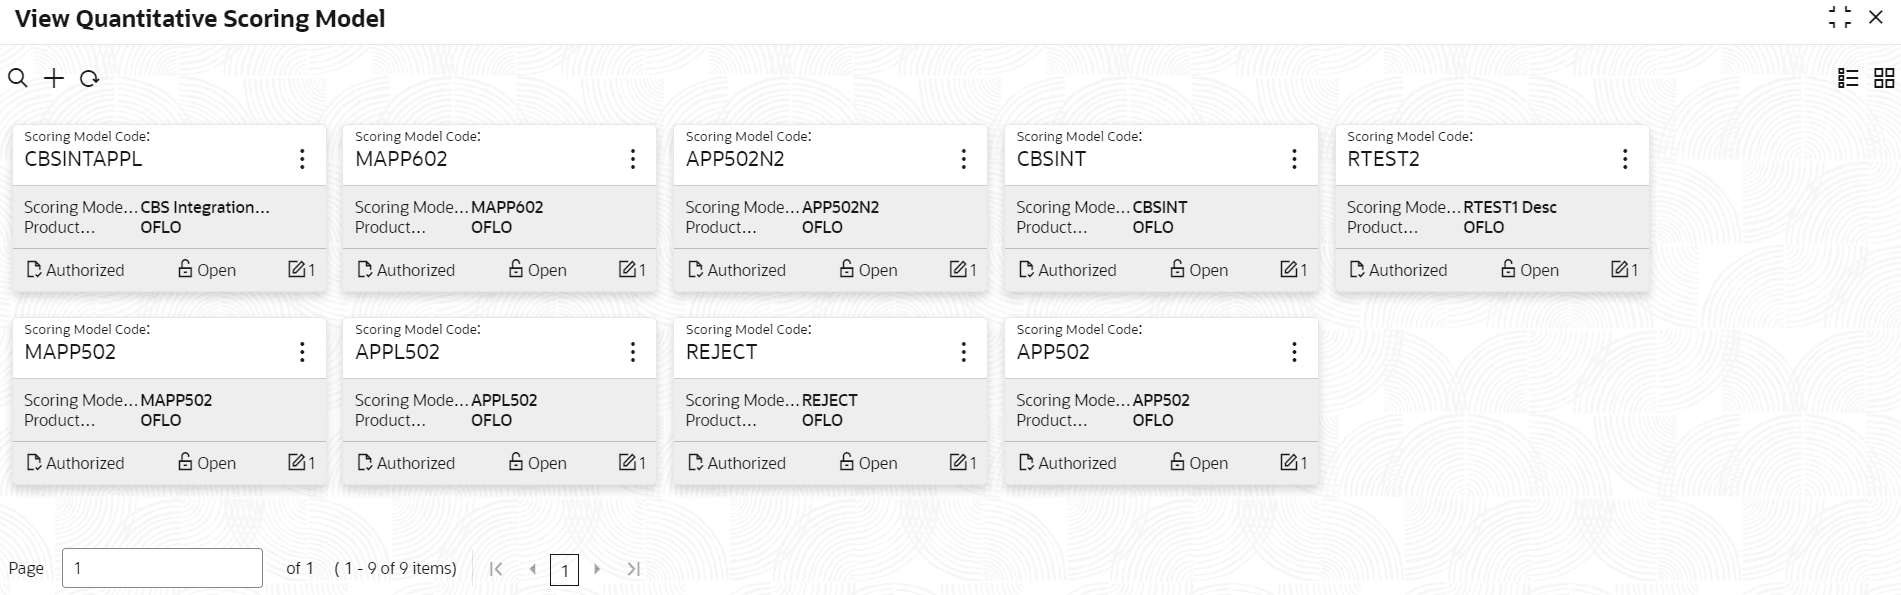Open the three-dot menu on MAPP602 card
This screenshot has height=595, width=1901.
(633, 159)
